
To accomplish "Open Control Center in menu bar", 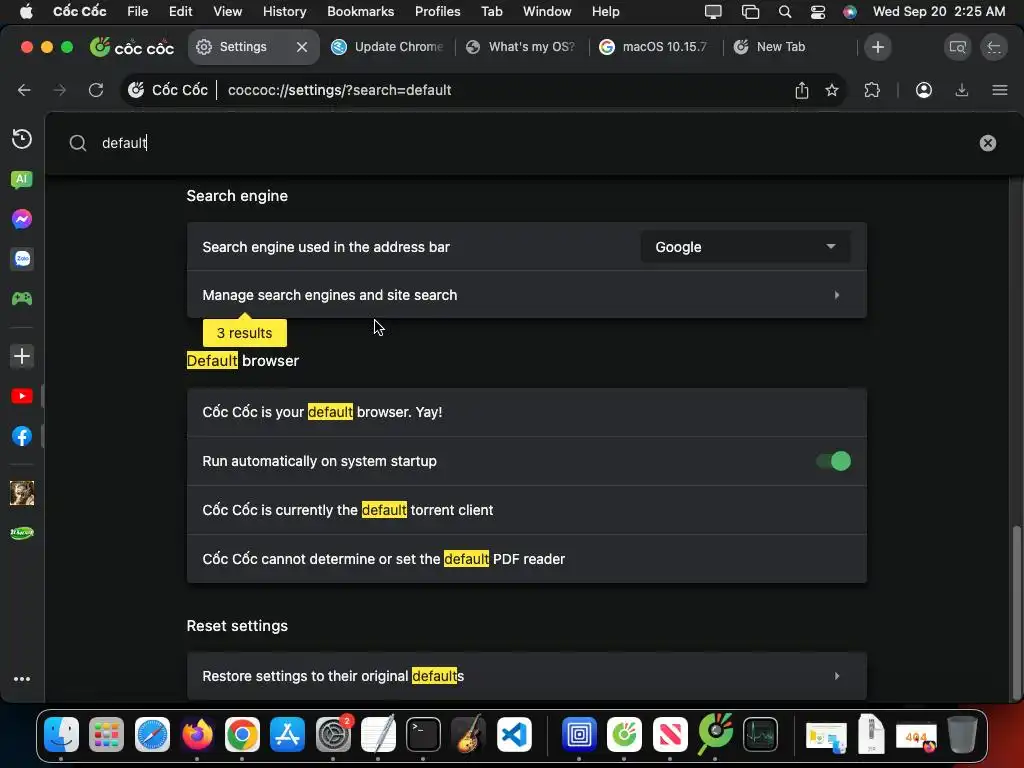I will pos(818,11).
